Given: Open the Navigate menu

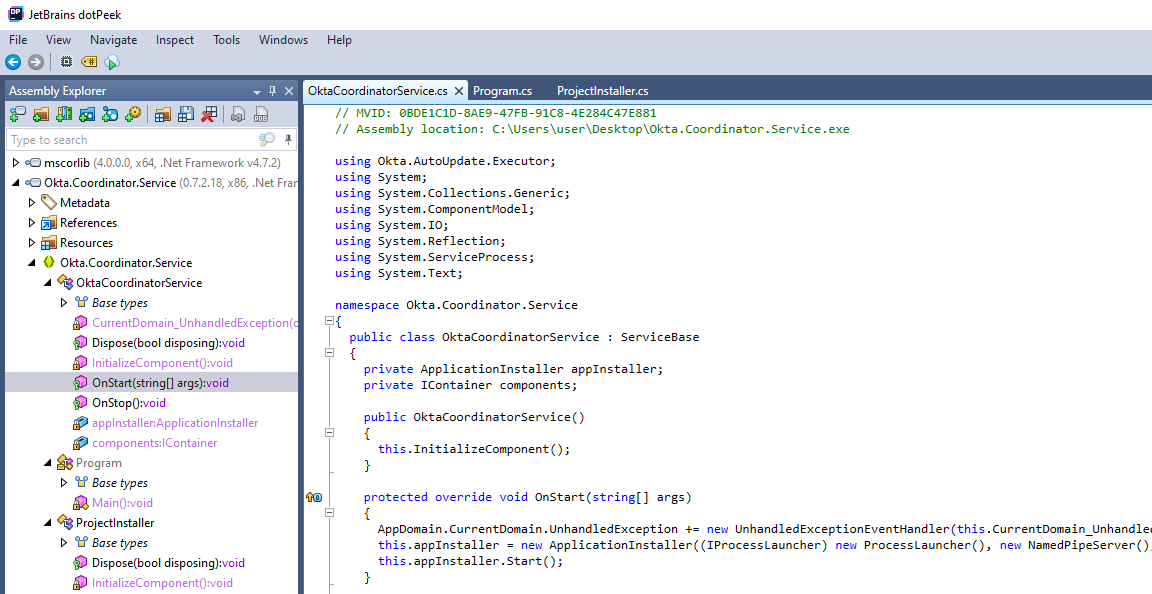Looking at the screenshot, I should point(113,40).
